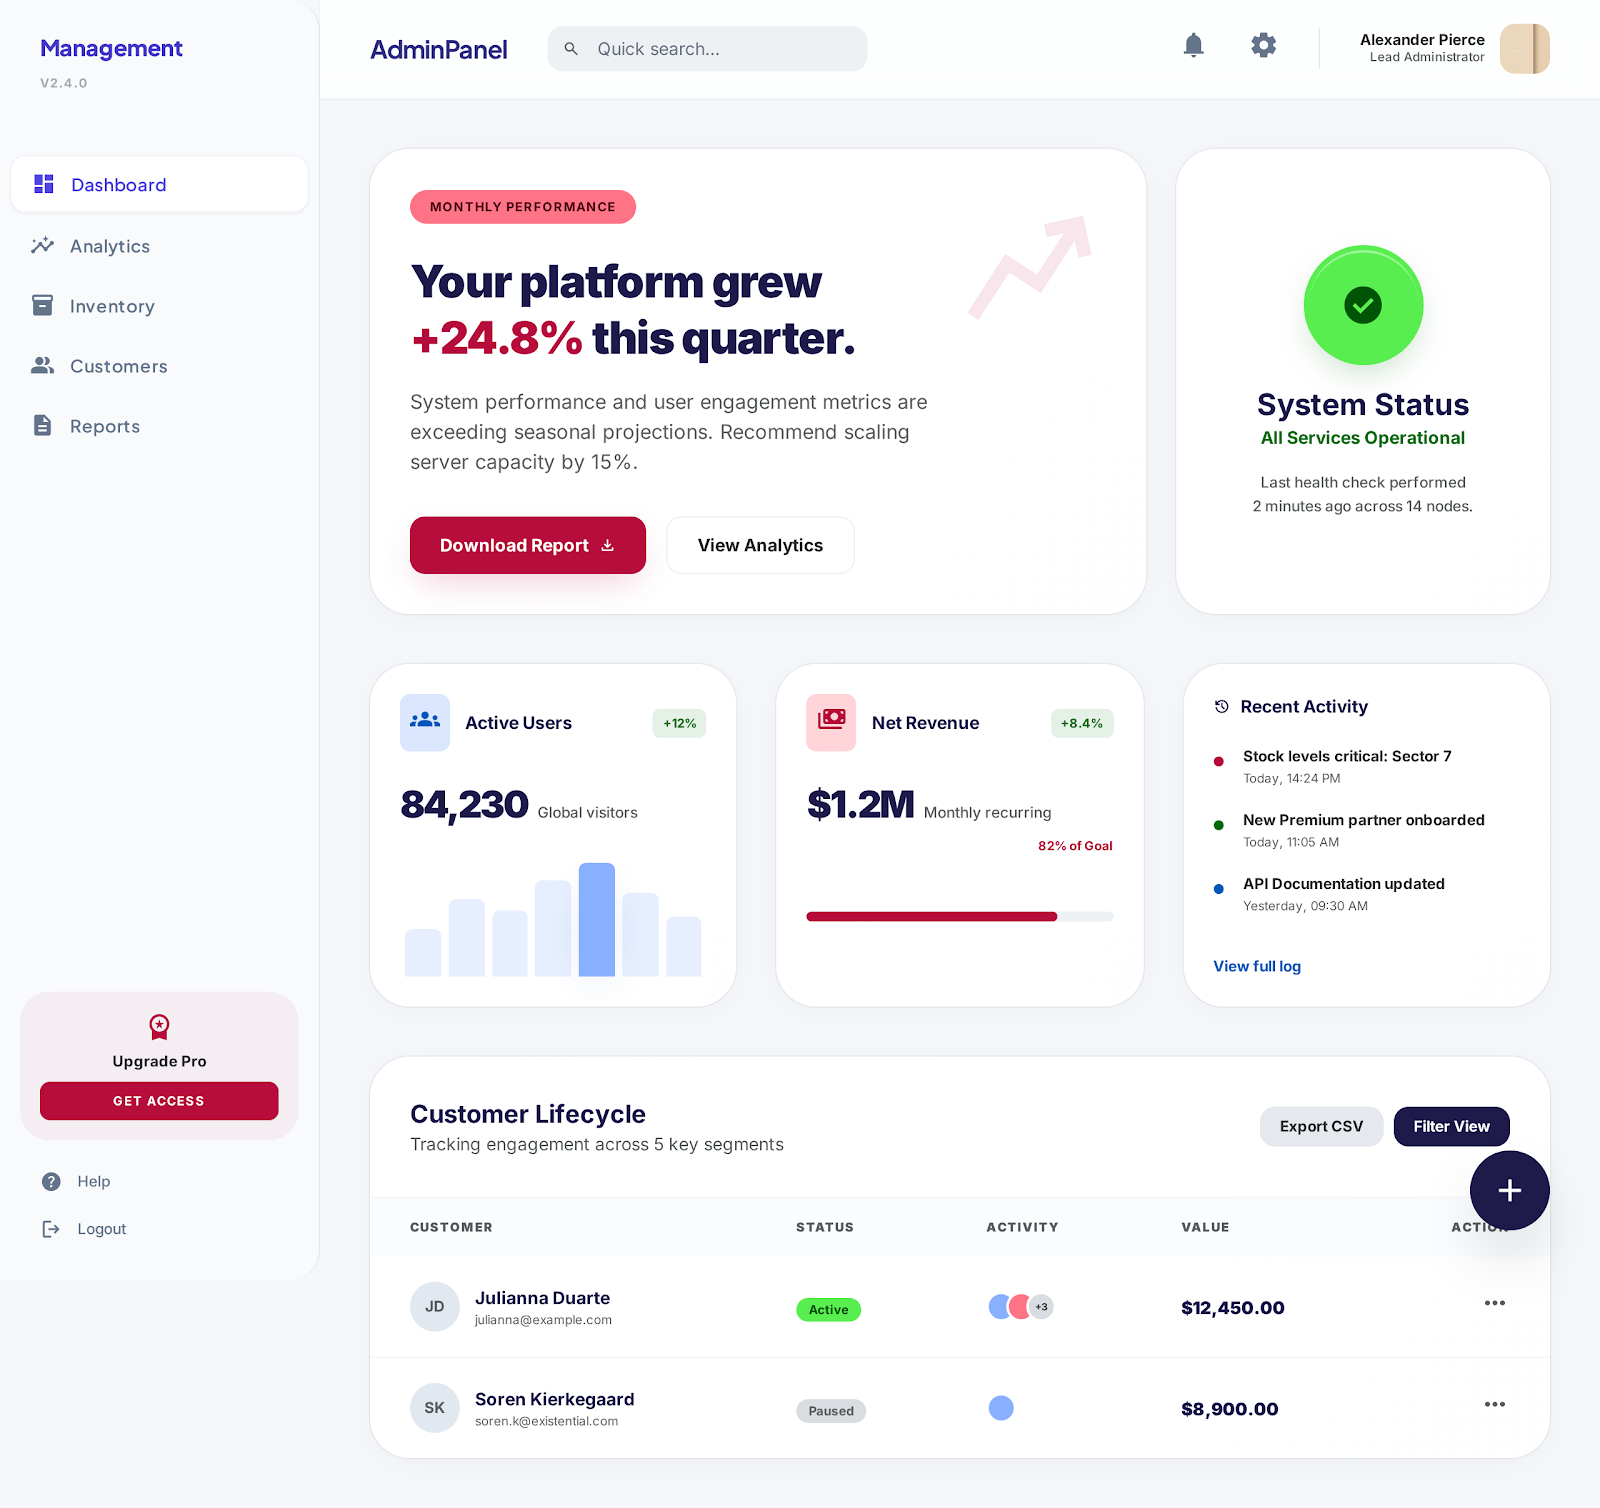Click the Download Report button
Screen dimensions: 1600x1508
(x=528, y=545)
